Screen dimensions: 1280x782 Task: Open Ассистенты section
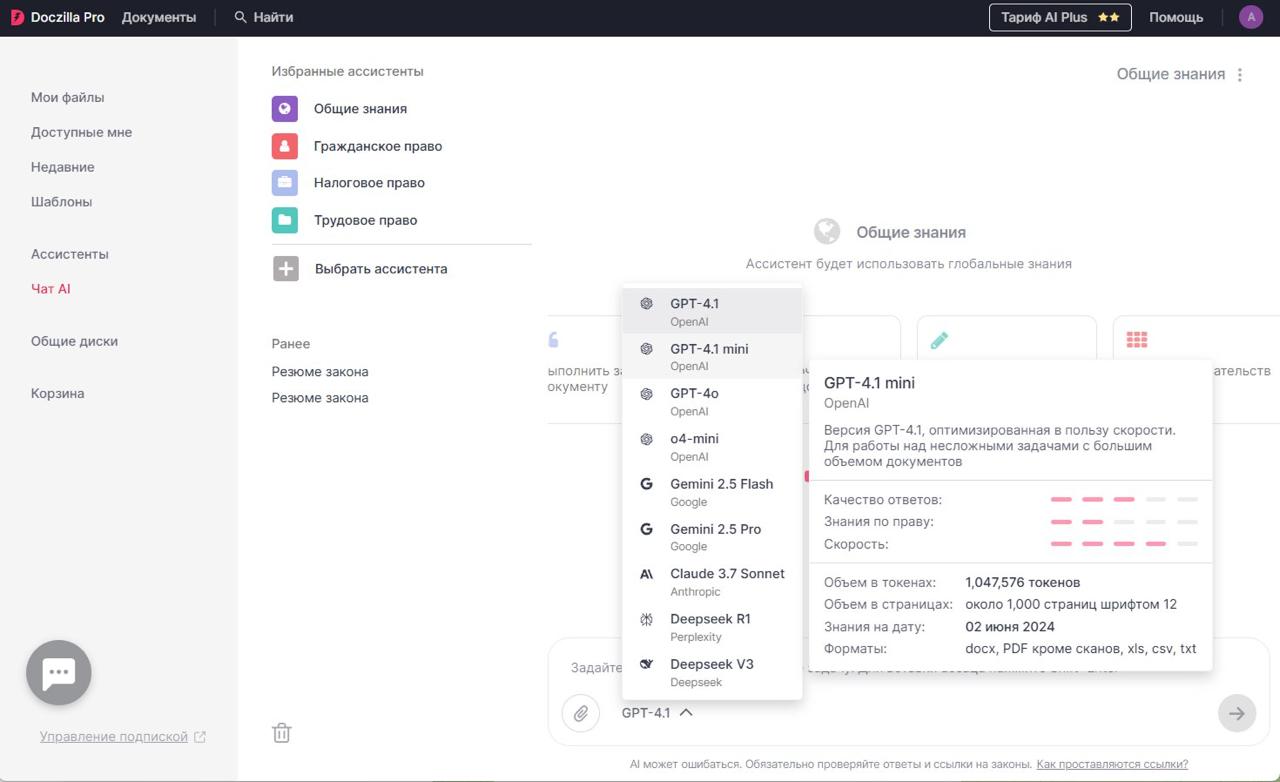tap(70, 254)
